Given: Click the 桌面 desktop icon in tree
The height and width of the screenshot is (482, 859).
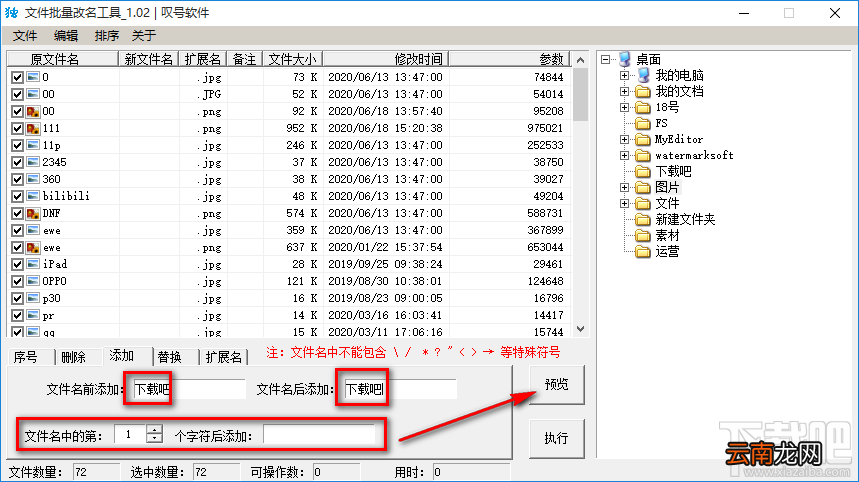Looking at the screenshot, I should pos(625,59).
